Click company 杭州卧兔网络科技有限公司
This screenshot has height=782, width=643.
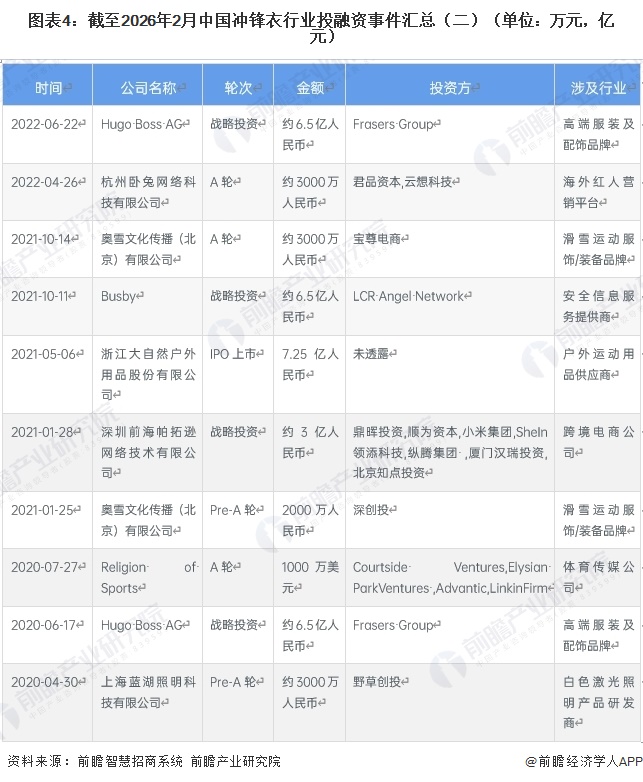tap(148, 192)
